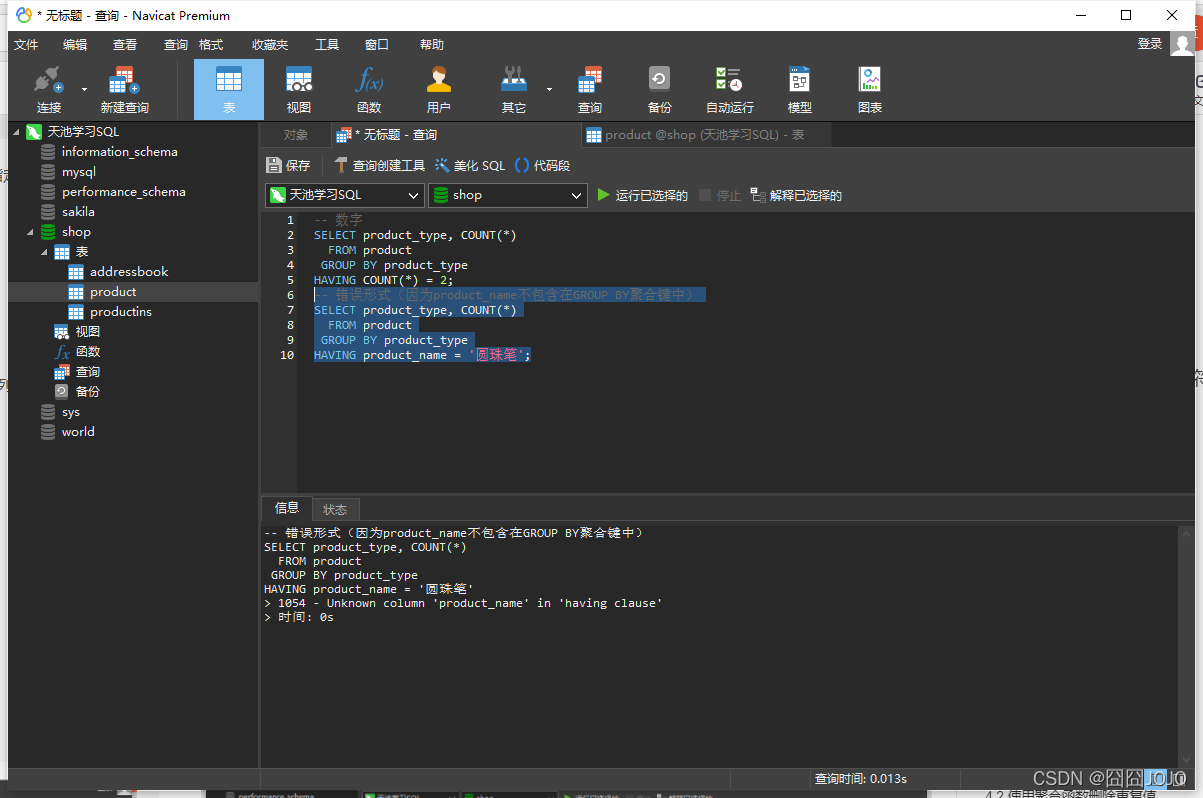This screenshot has height=798, width=1203.
Task: Open dropdown arrow beside Connection icon
Action: tap(83, 89)
